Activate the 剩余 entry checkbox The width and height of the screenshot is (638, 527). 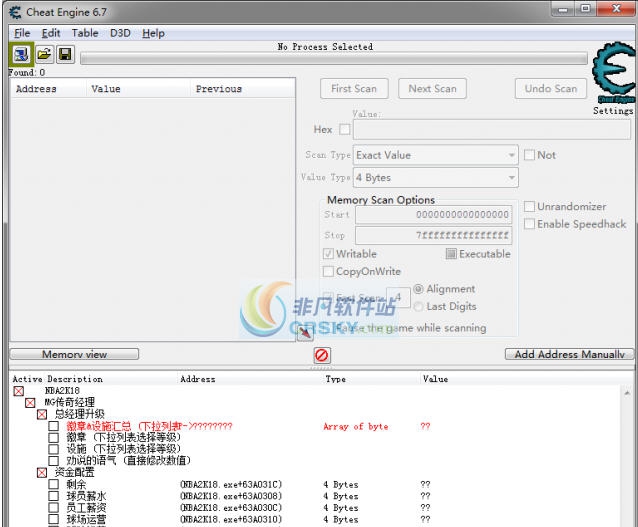tap(53, 484)
